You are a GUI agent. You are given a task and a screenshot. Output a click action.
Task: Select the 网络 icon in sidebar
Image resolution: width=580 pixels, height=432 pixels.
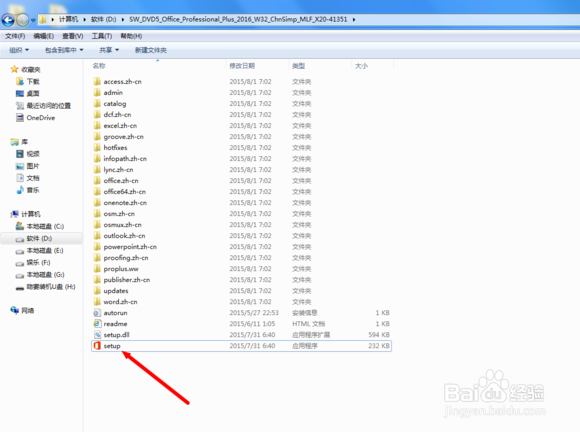coord(14,310)
